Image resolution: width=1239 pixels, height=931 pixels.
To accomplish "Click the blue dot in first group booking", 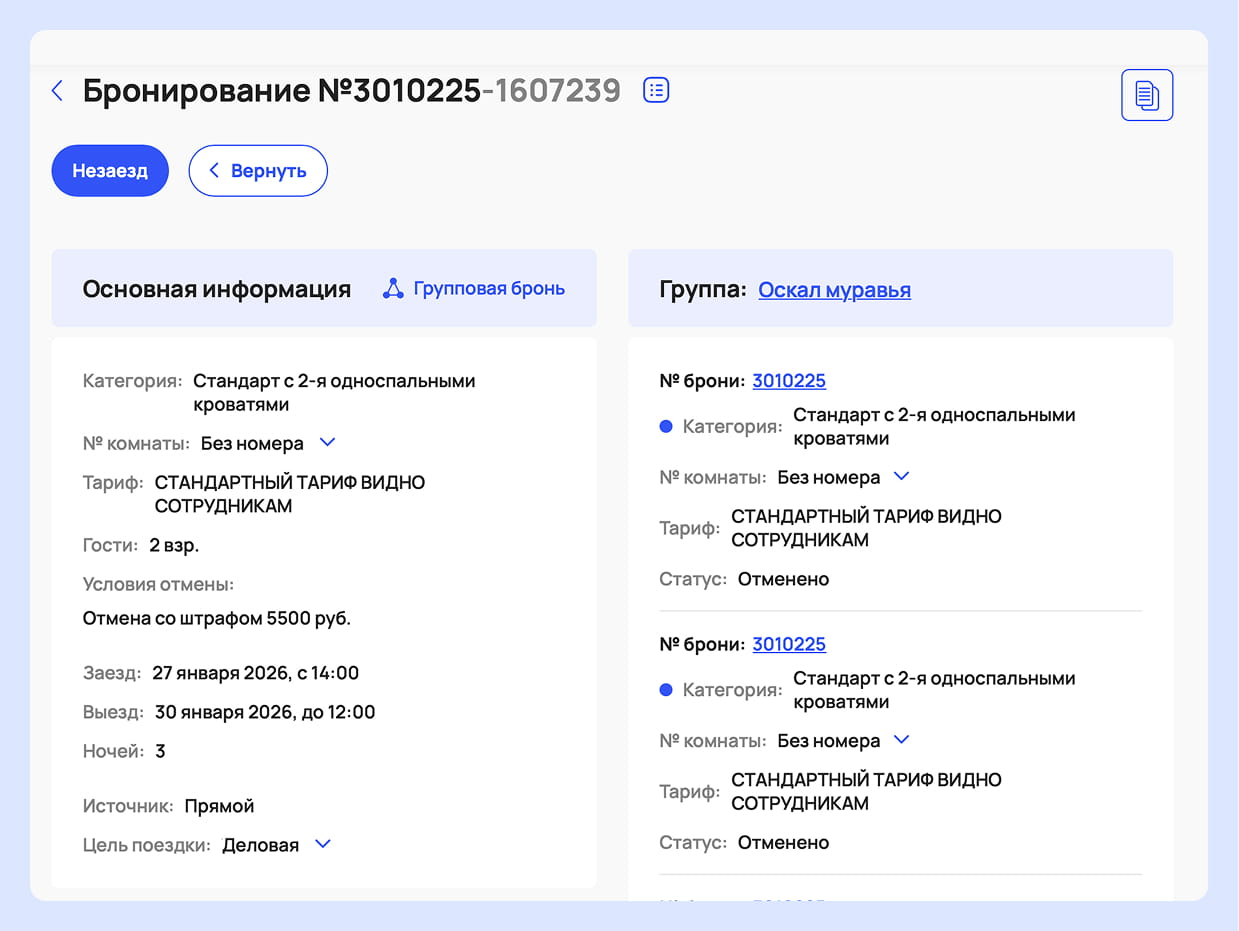I will pyautogui.click(x=666, y=427).
